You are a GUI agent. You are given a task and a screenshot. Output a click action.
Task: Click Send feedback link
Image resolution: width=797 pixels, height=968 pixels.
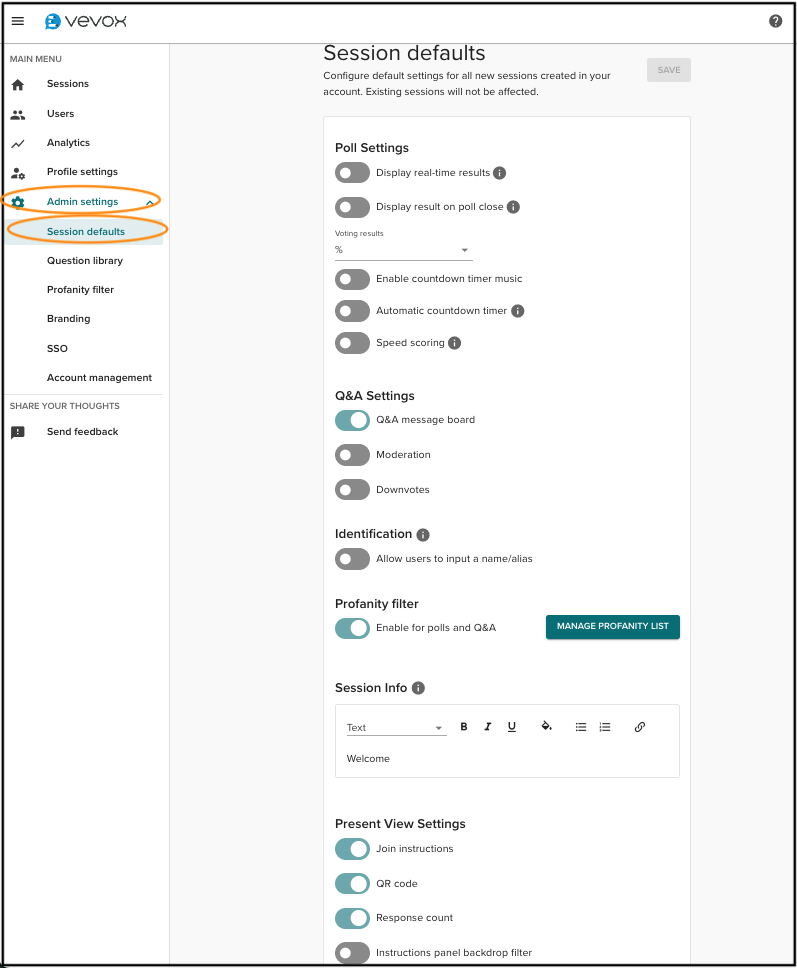click(x=83, y=432)
